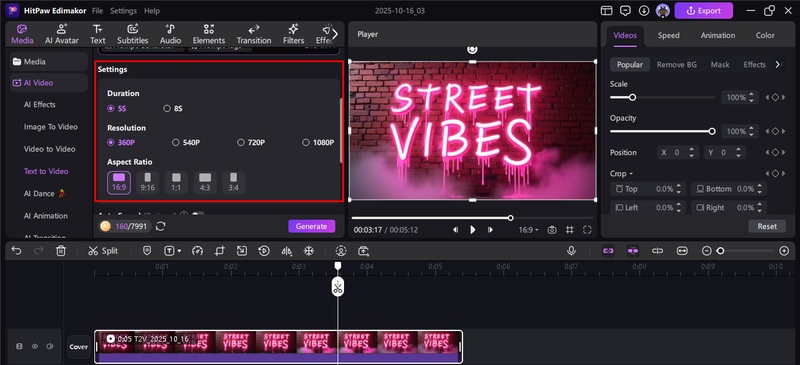
Task: Open Image To Video in the sidebar
Action: pos(51,127)
